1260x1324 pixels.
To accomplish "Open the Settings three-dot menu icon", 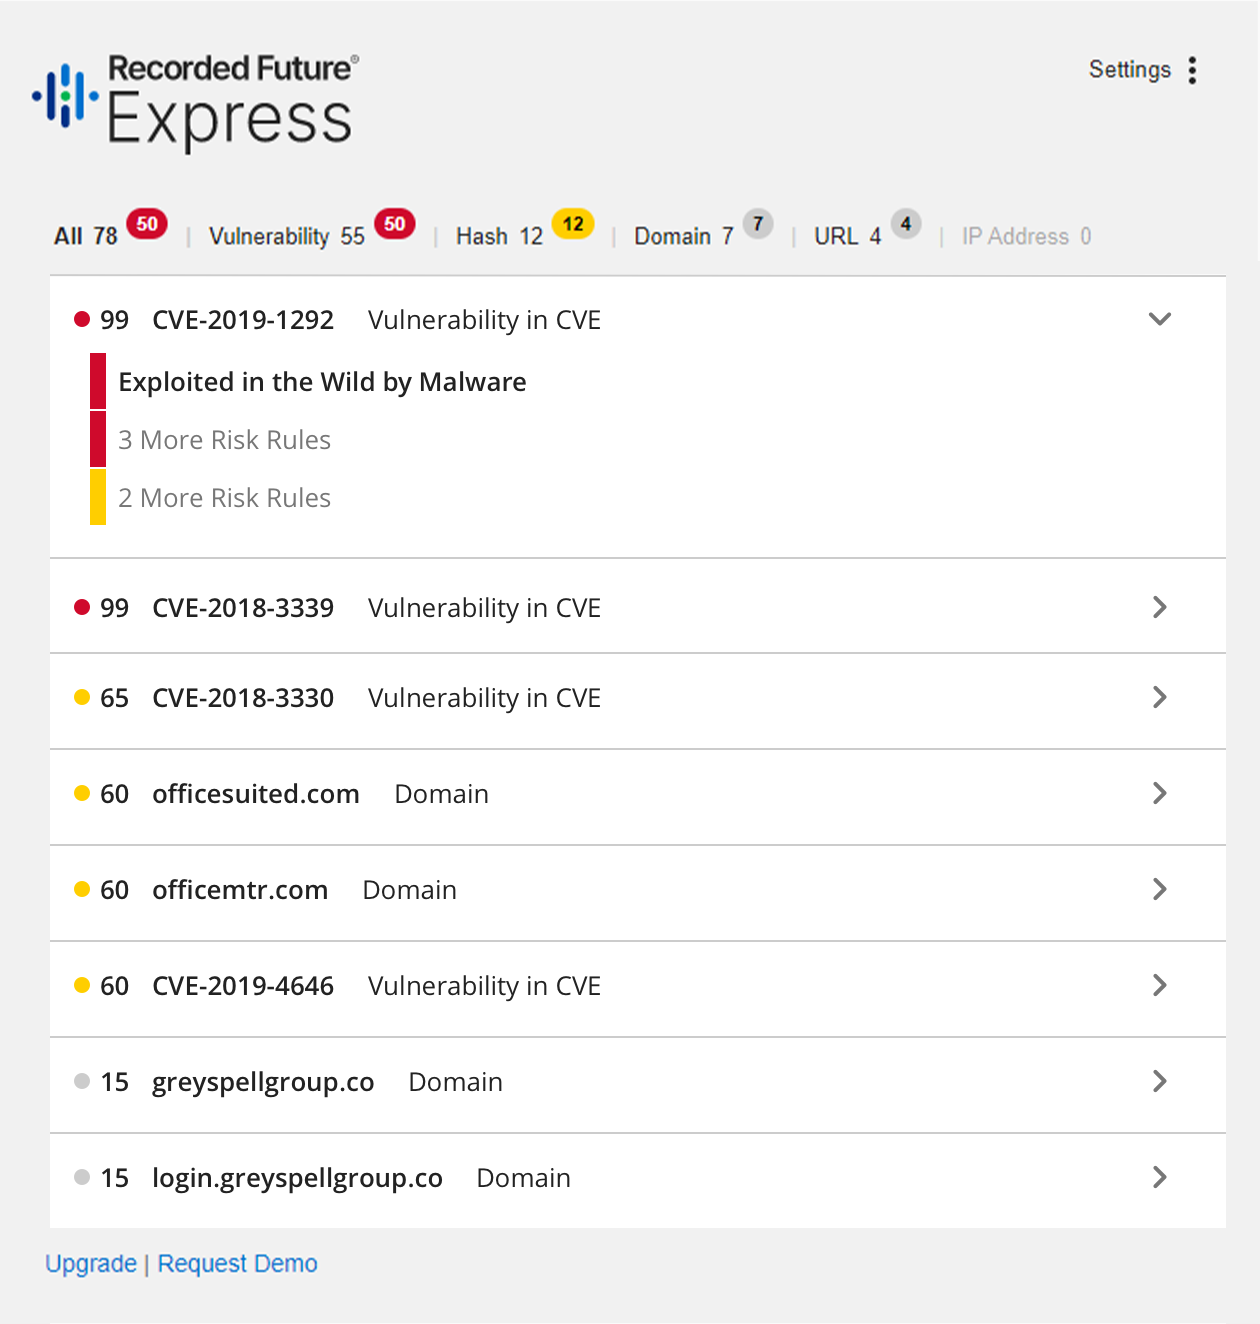I will [1192, 70].
